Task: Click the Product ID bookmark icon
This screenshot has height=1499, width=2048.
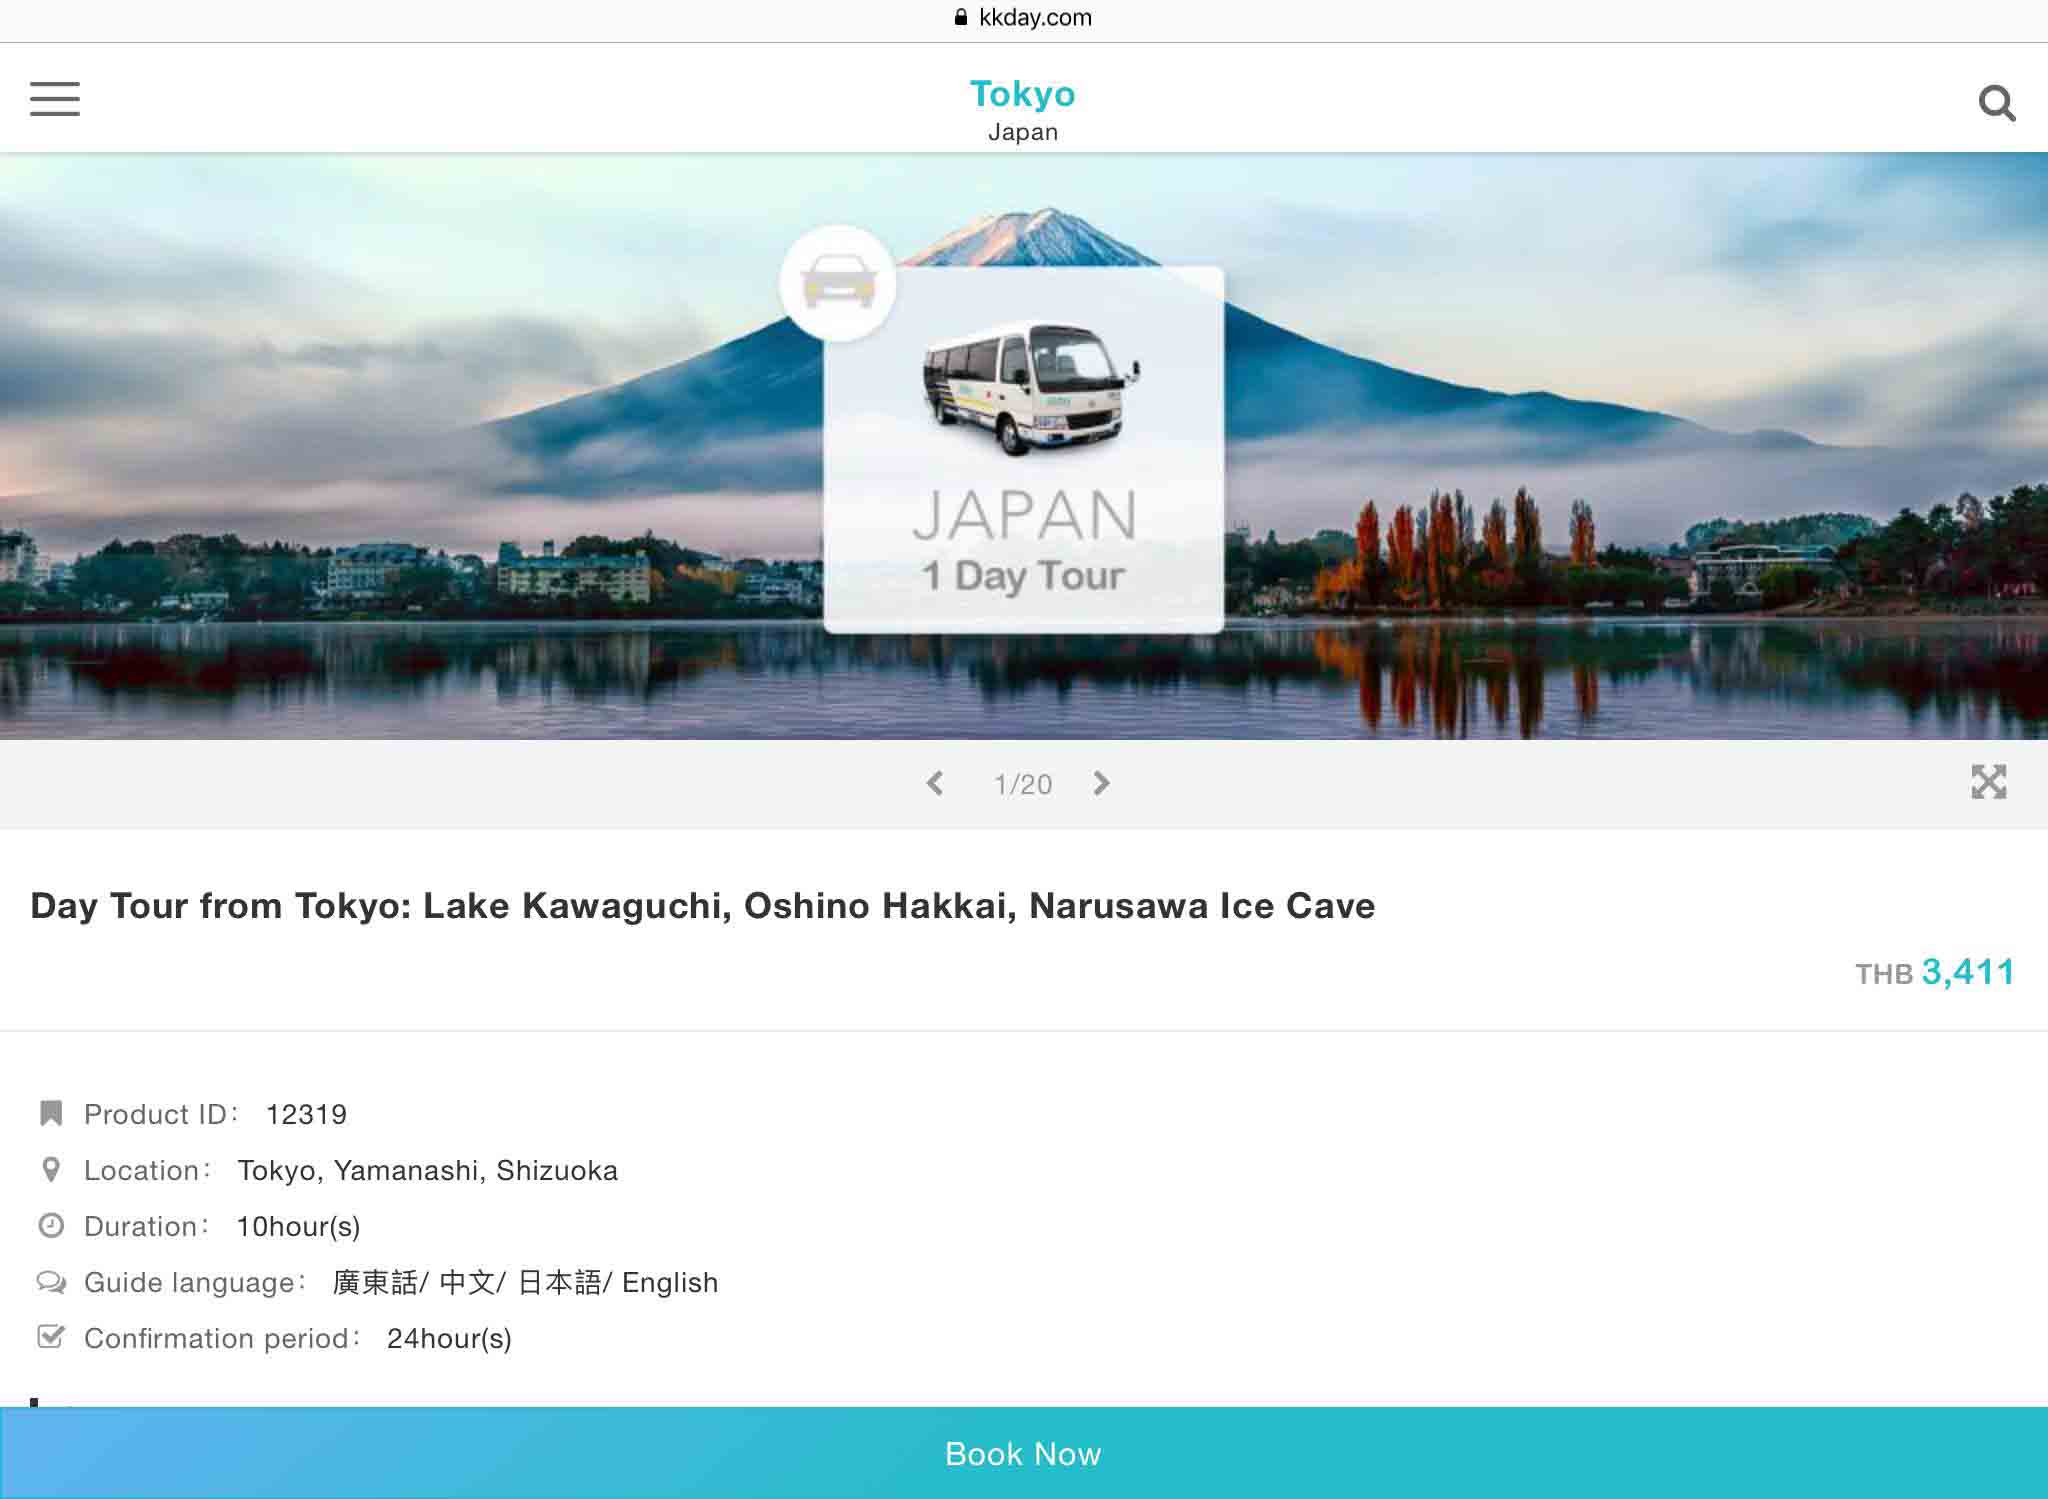Action: point(51,1113)
